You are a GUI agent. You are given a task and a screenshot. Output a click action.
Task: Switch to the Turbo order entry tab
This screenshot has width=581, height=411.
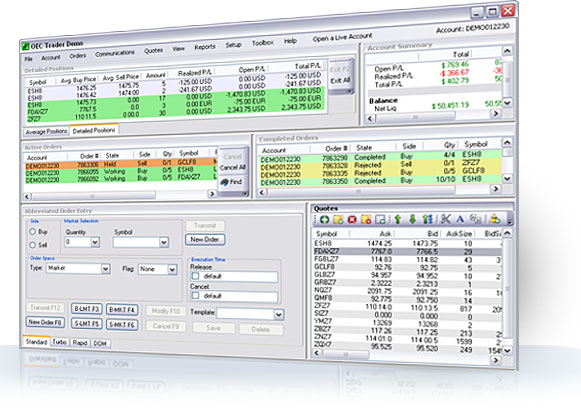[x=59, y=342]
